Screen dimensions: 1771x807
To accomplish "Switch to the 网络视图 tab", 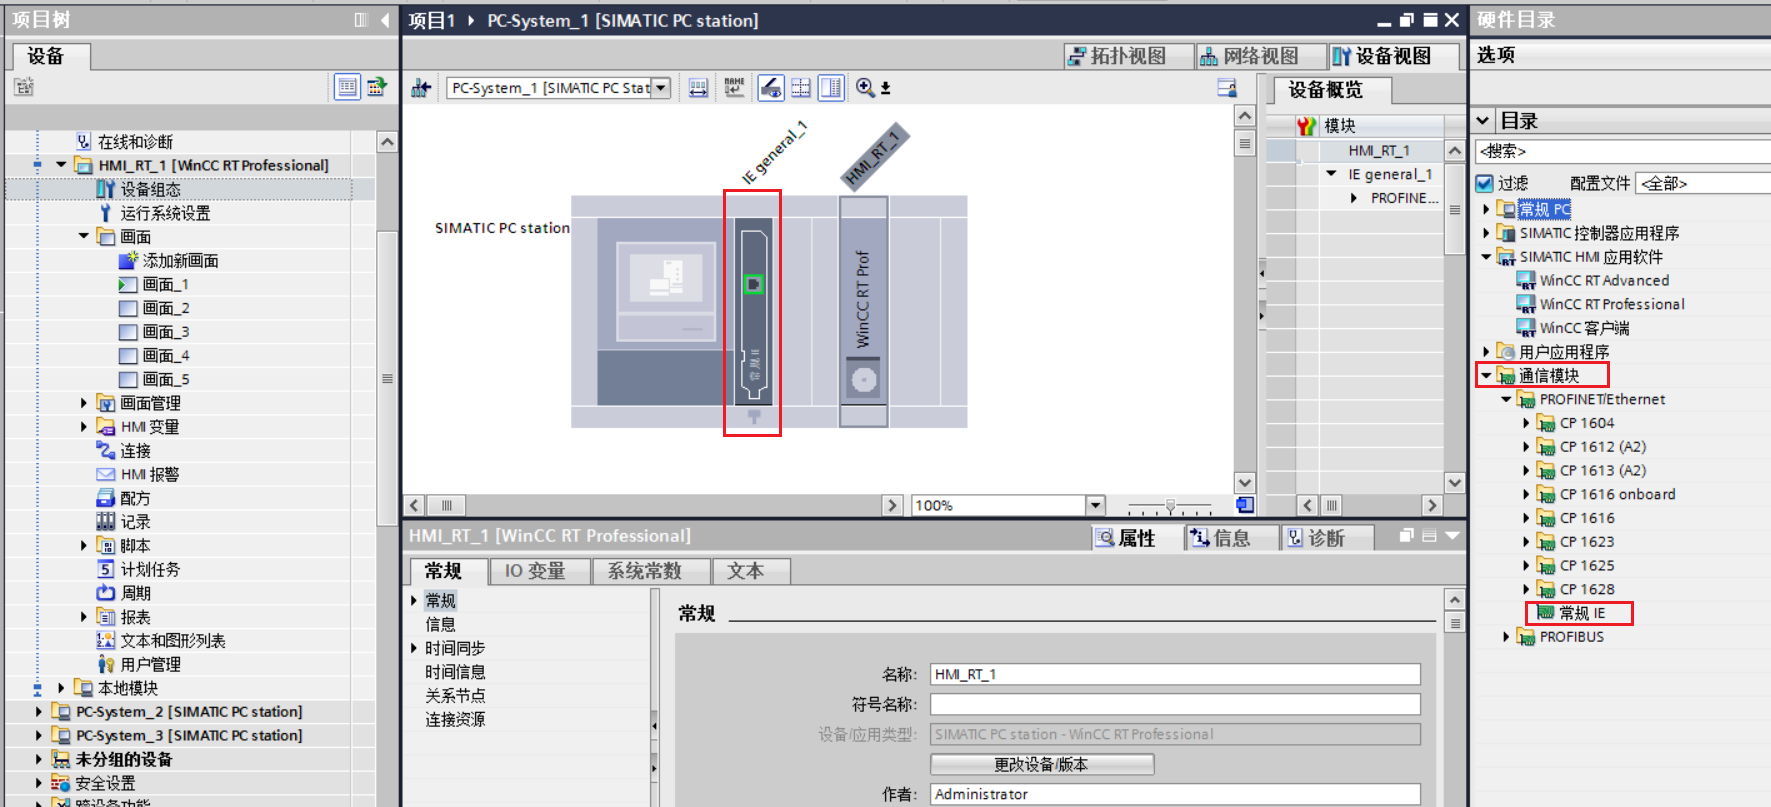I will click(1262, 56).
